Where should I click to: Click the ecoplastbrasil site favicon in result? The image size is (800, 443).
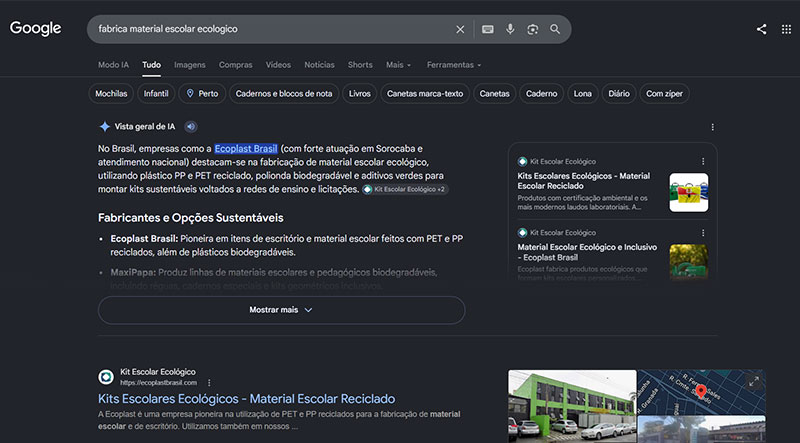point(106,377)
